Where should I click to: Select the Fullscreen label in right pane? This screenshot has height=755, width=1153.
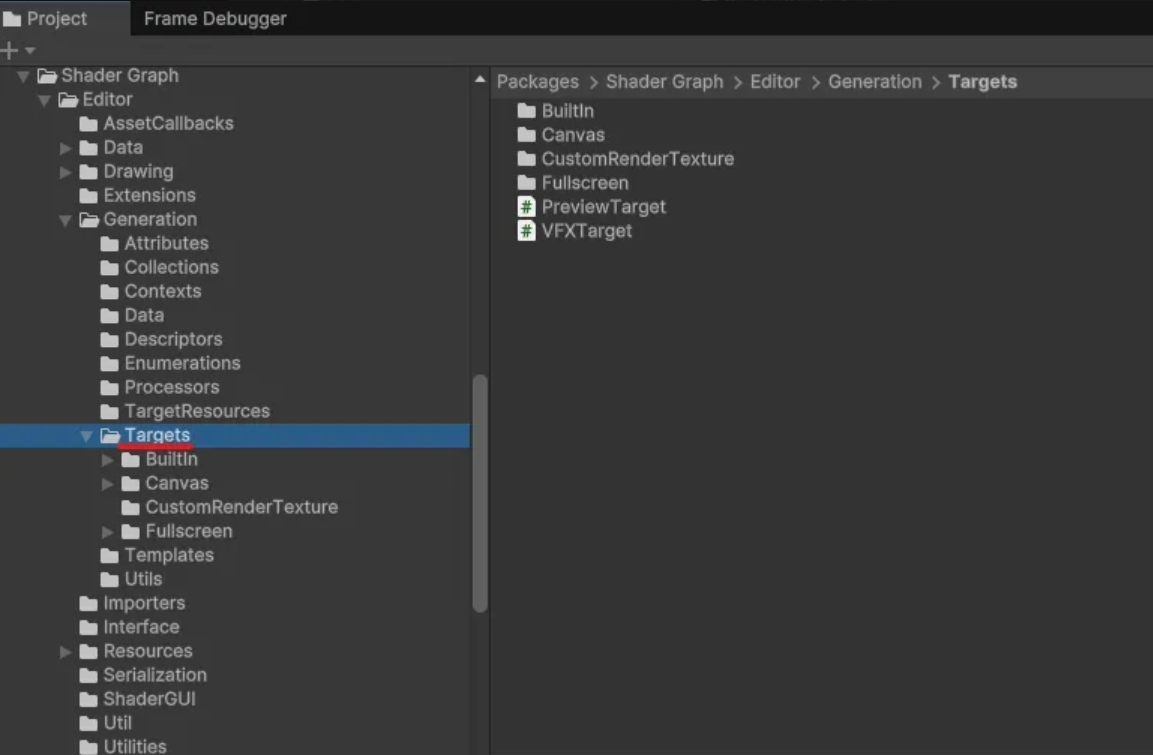point(585,183)
